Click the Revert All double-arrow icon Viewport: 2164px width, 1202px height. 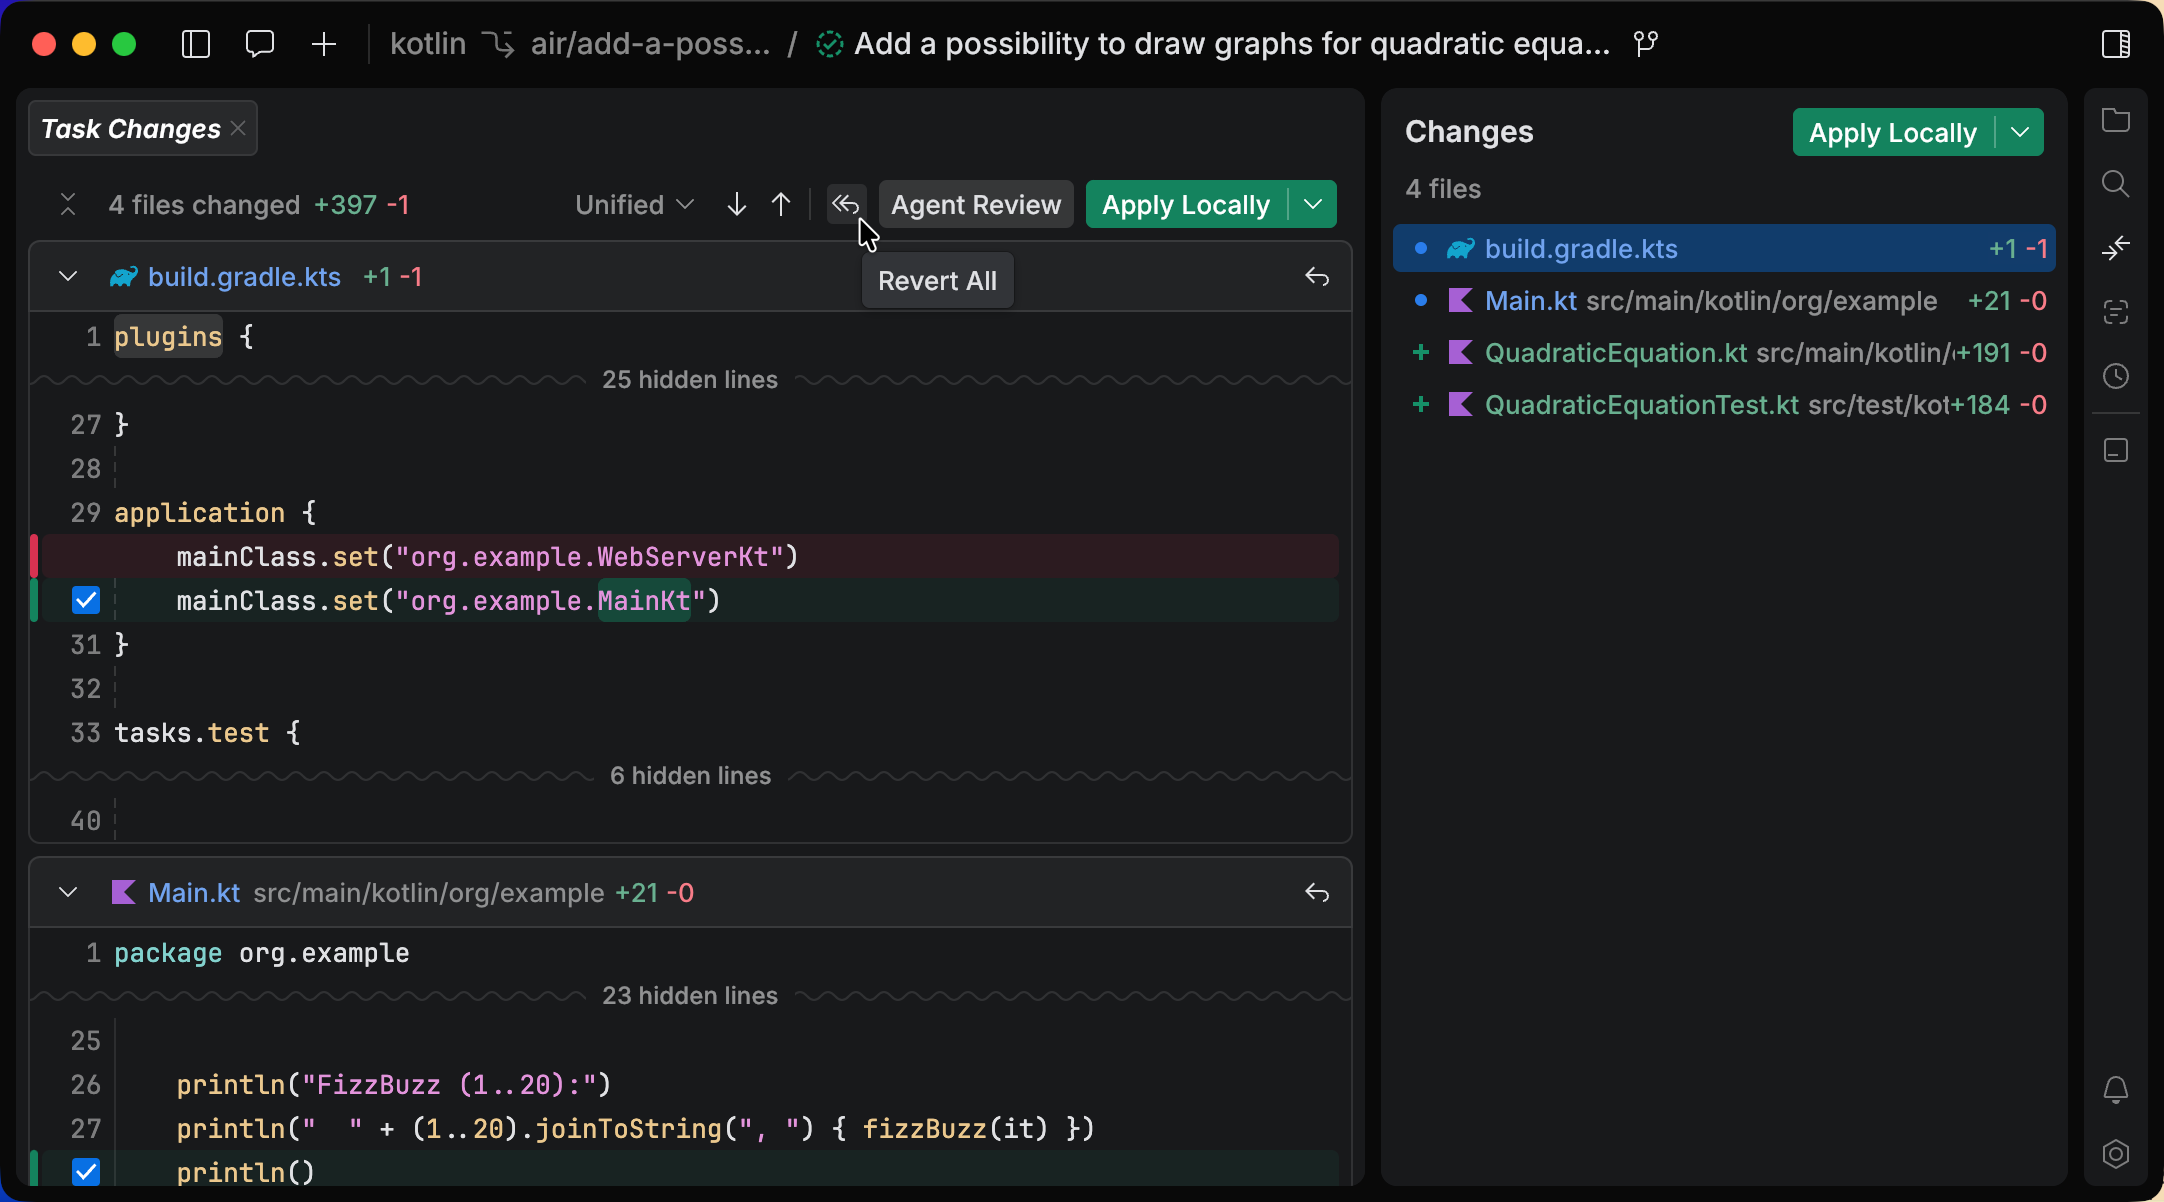pyautogui.click(x=845, y=205)
